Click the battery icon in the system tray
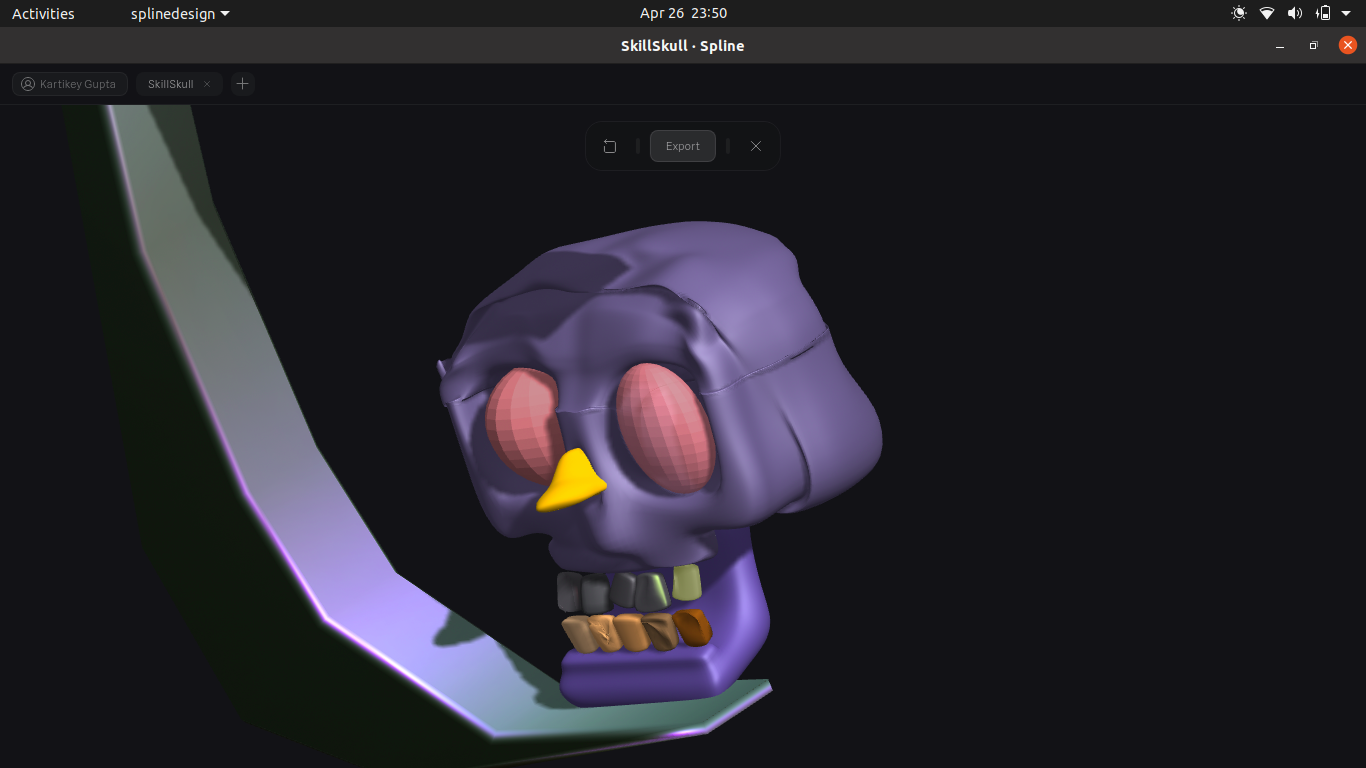This screenshot has height=768, width=1366. point(1323,13)
